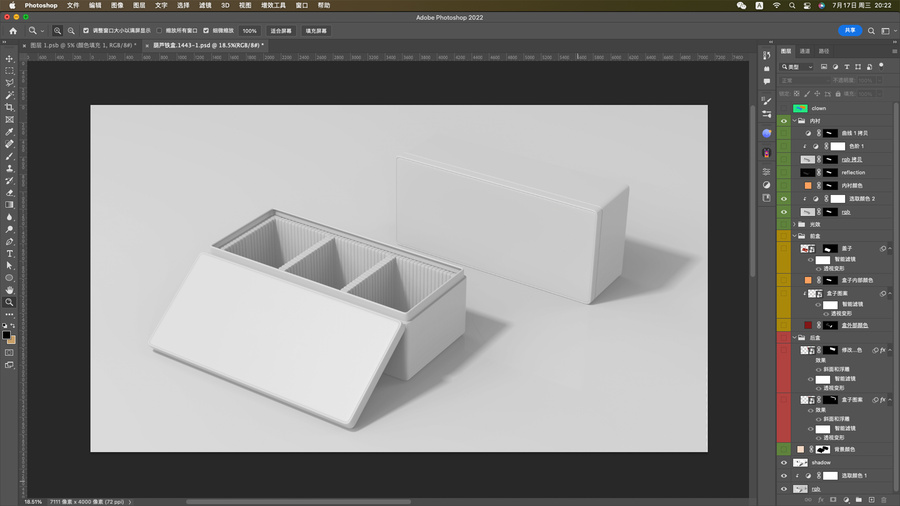900x506 pixels.
Task: Open the 滤镜 menu
Action: tap(205, 5)
